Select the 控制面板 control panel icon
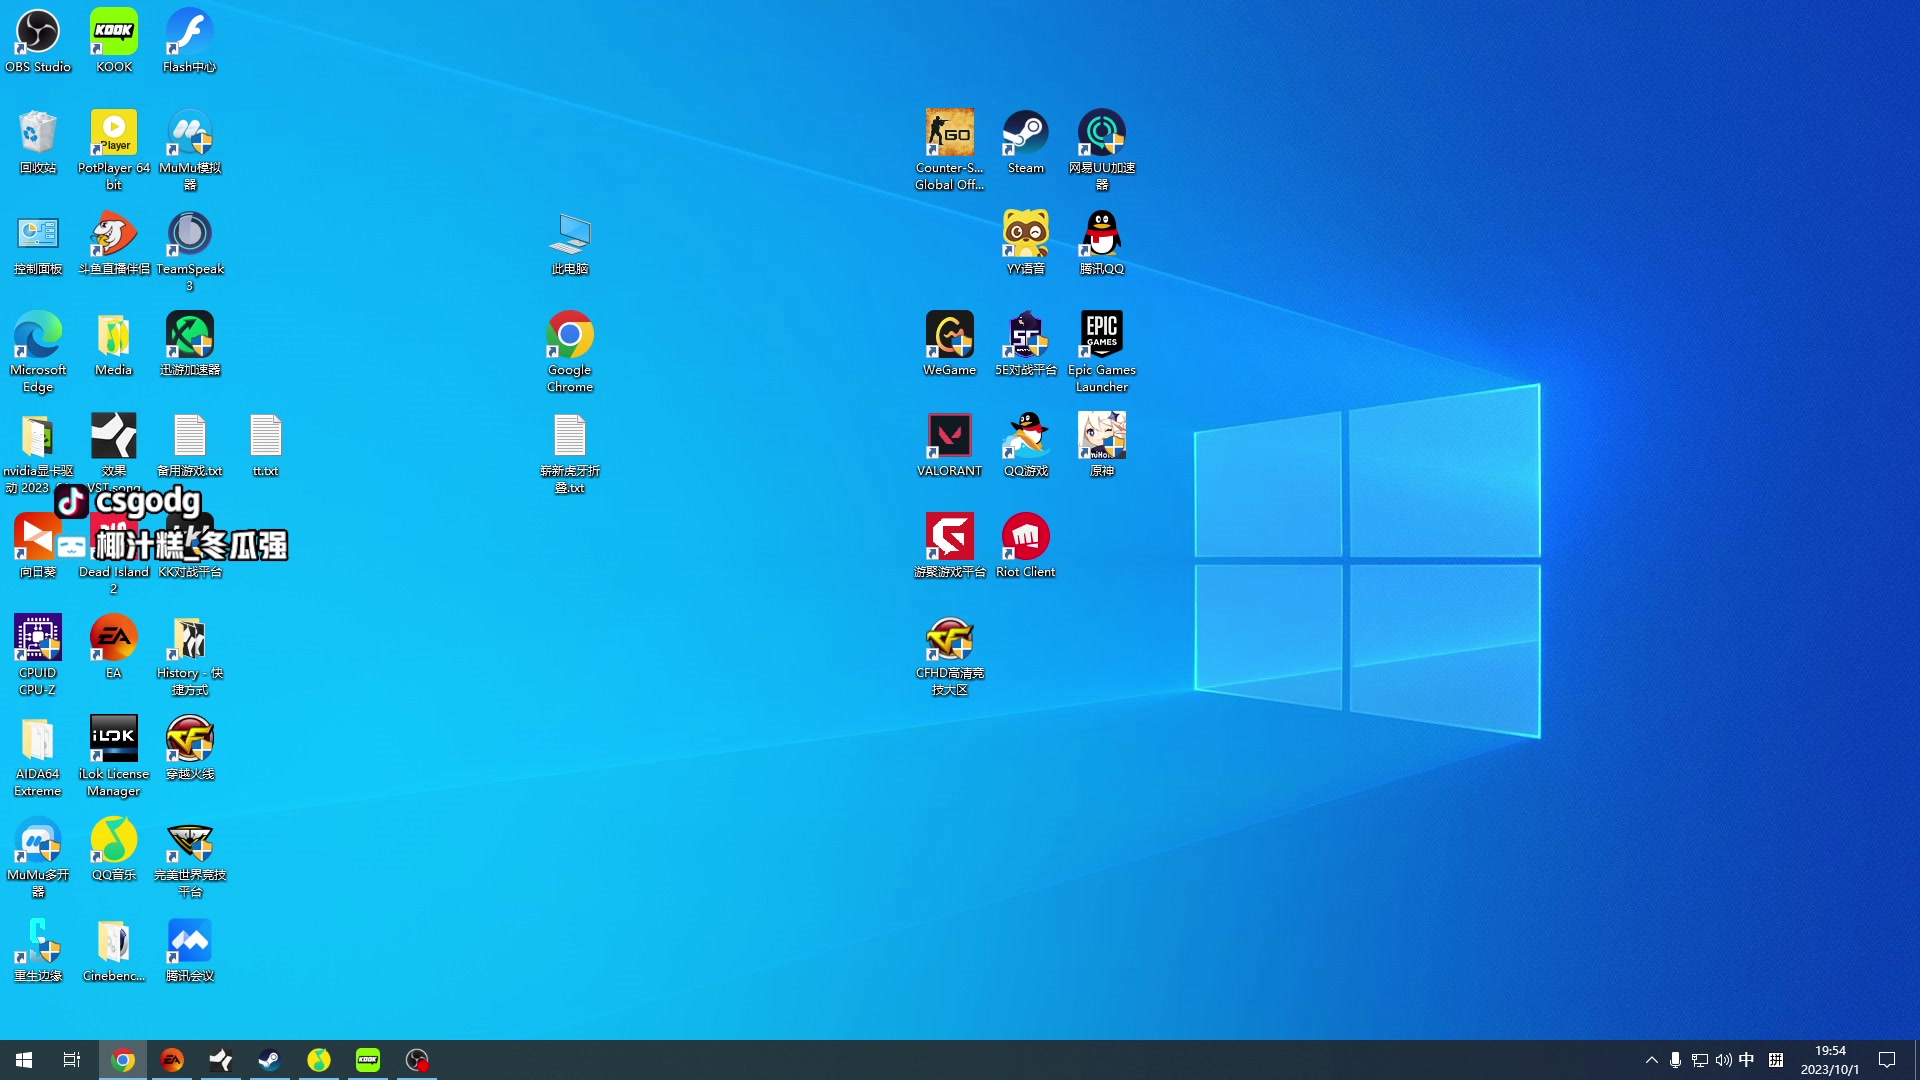The width and height of the screenshot is (1920, 1080). click(38, 243)
